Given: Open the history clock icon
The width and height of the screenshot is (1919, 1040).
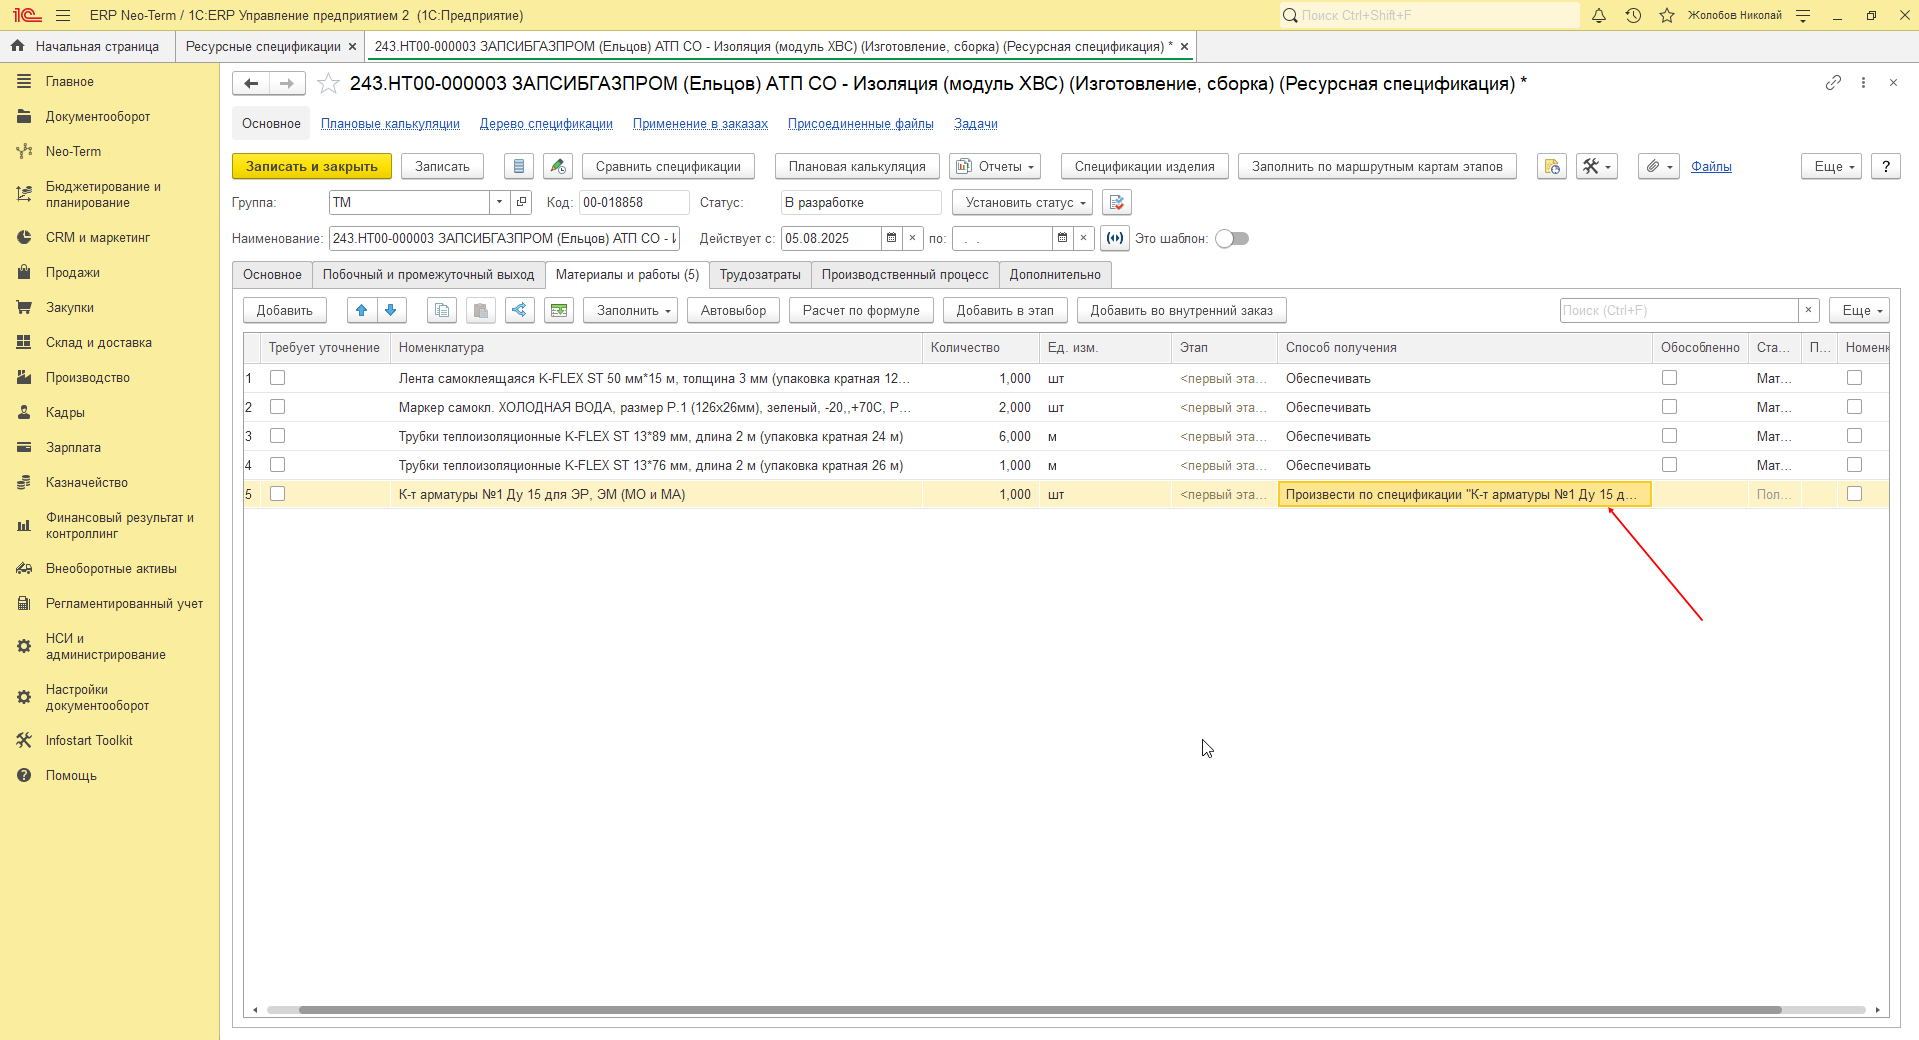Looking at the screenshot, I should [1633, 15].
